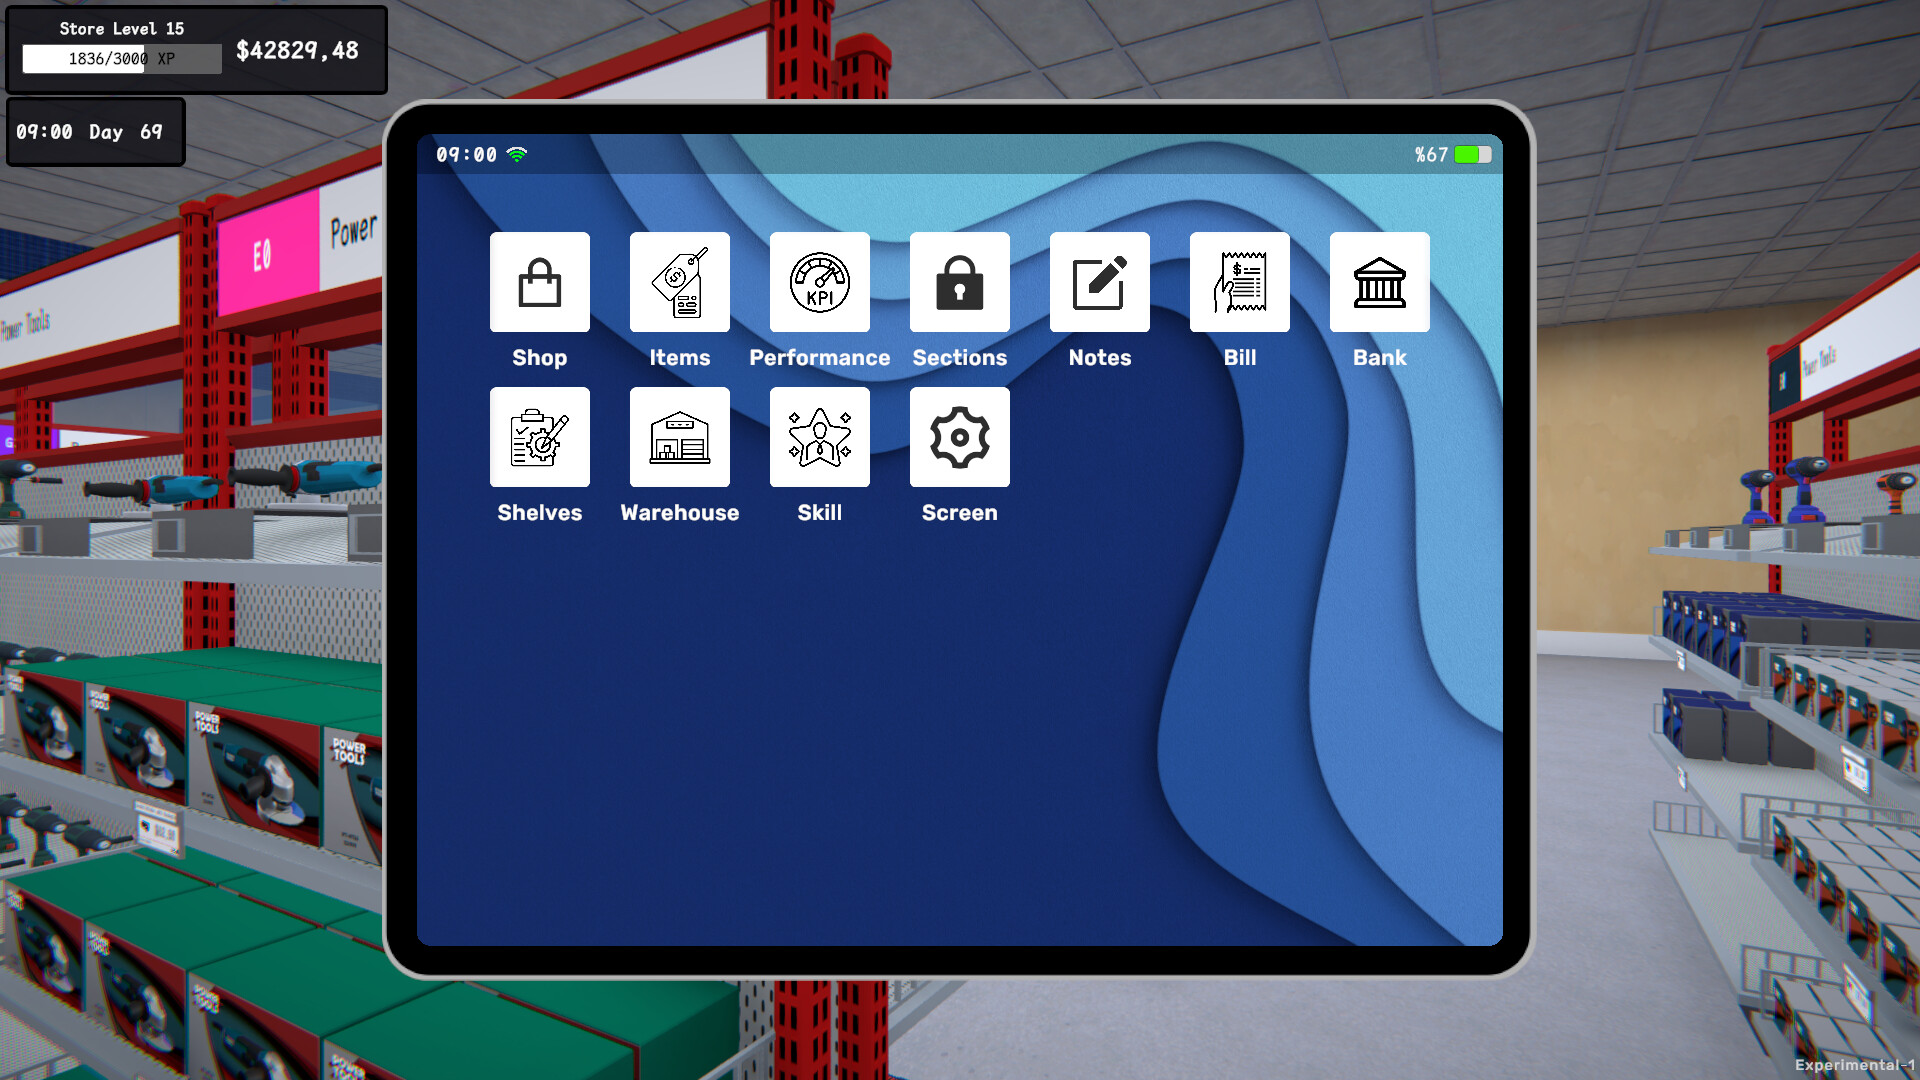Click the store XP progress bar
Screen dimensions: 1920x1080
pyautogui.click(x=122, y=59)
